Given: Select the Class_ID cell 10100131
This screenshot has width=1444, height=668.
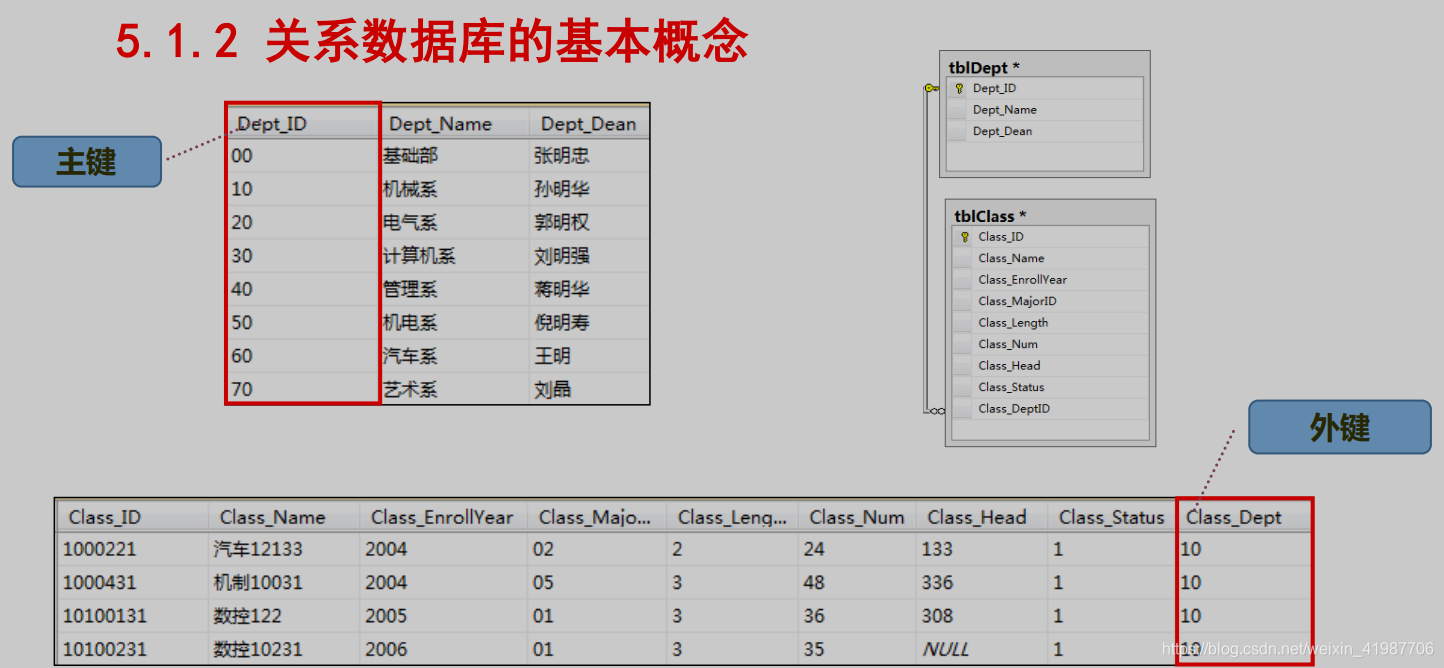Looking at the screenshot, I should (x=132, y=616).
